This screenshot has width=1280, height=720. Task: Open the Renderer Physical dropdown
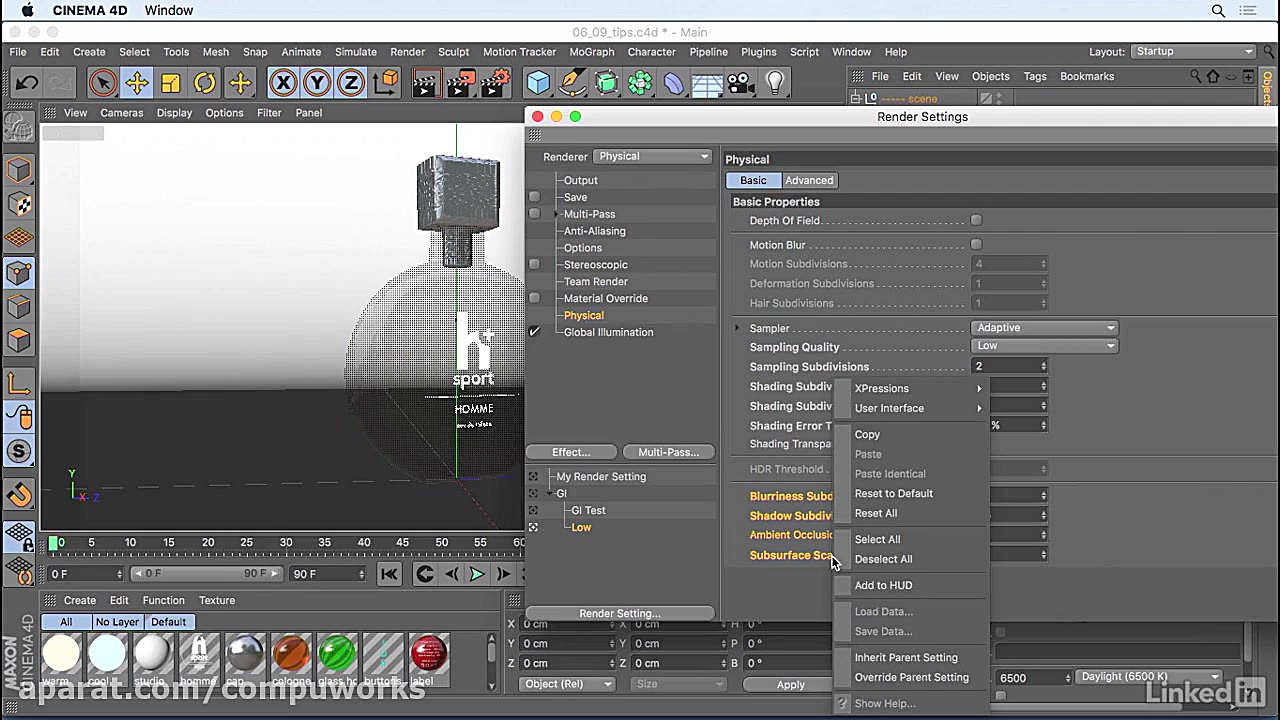coord(652,156)
